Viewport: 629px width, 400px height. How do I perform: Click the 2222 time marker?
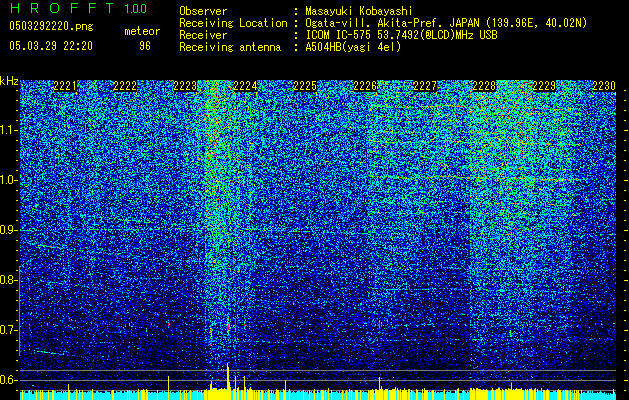[125, 86]
